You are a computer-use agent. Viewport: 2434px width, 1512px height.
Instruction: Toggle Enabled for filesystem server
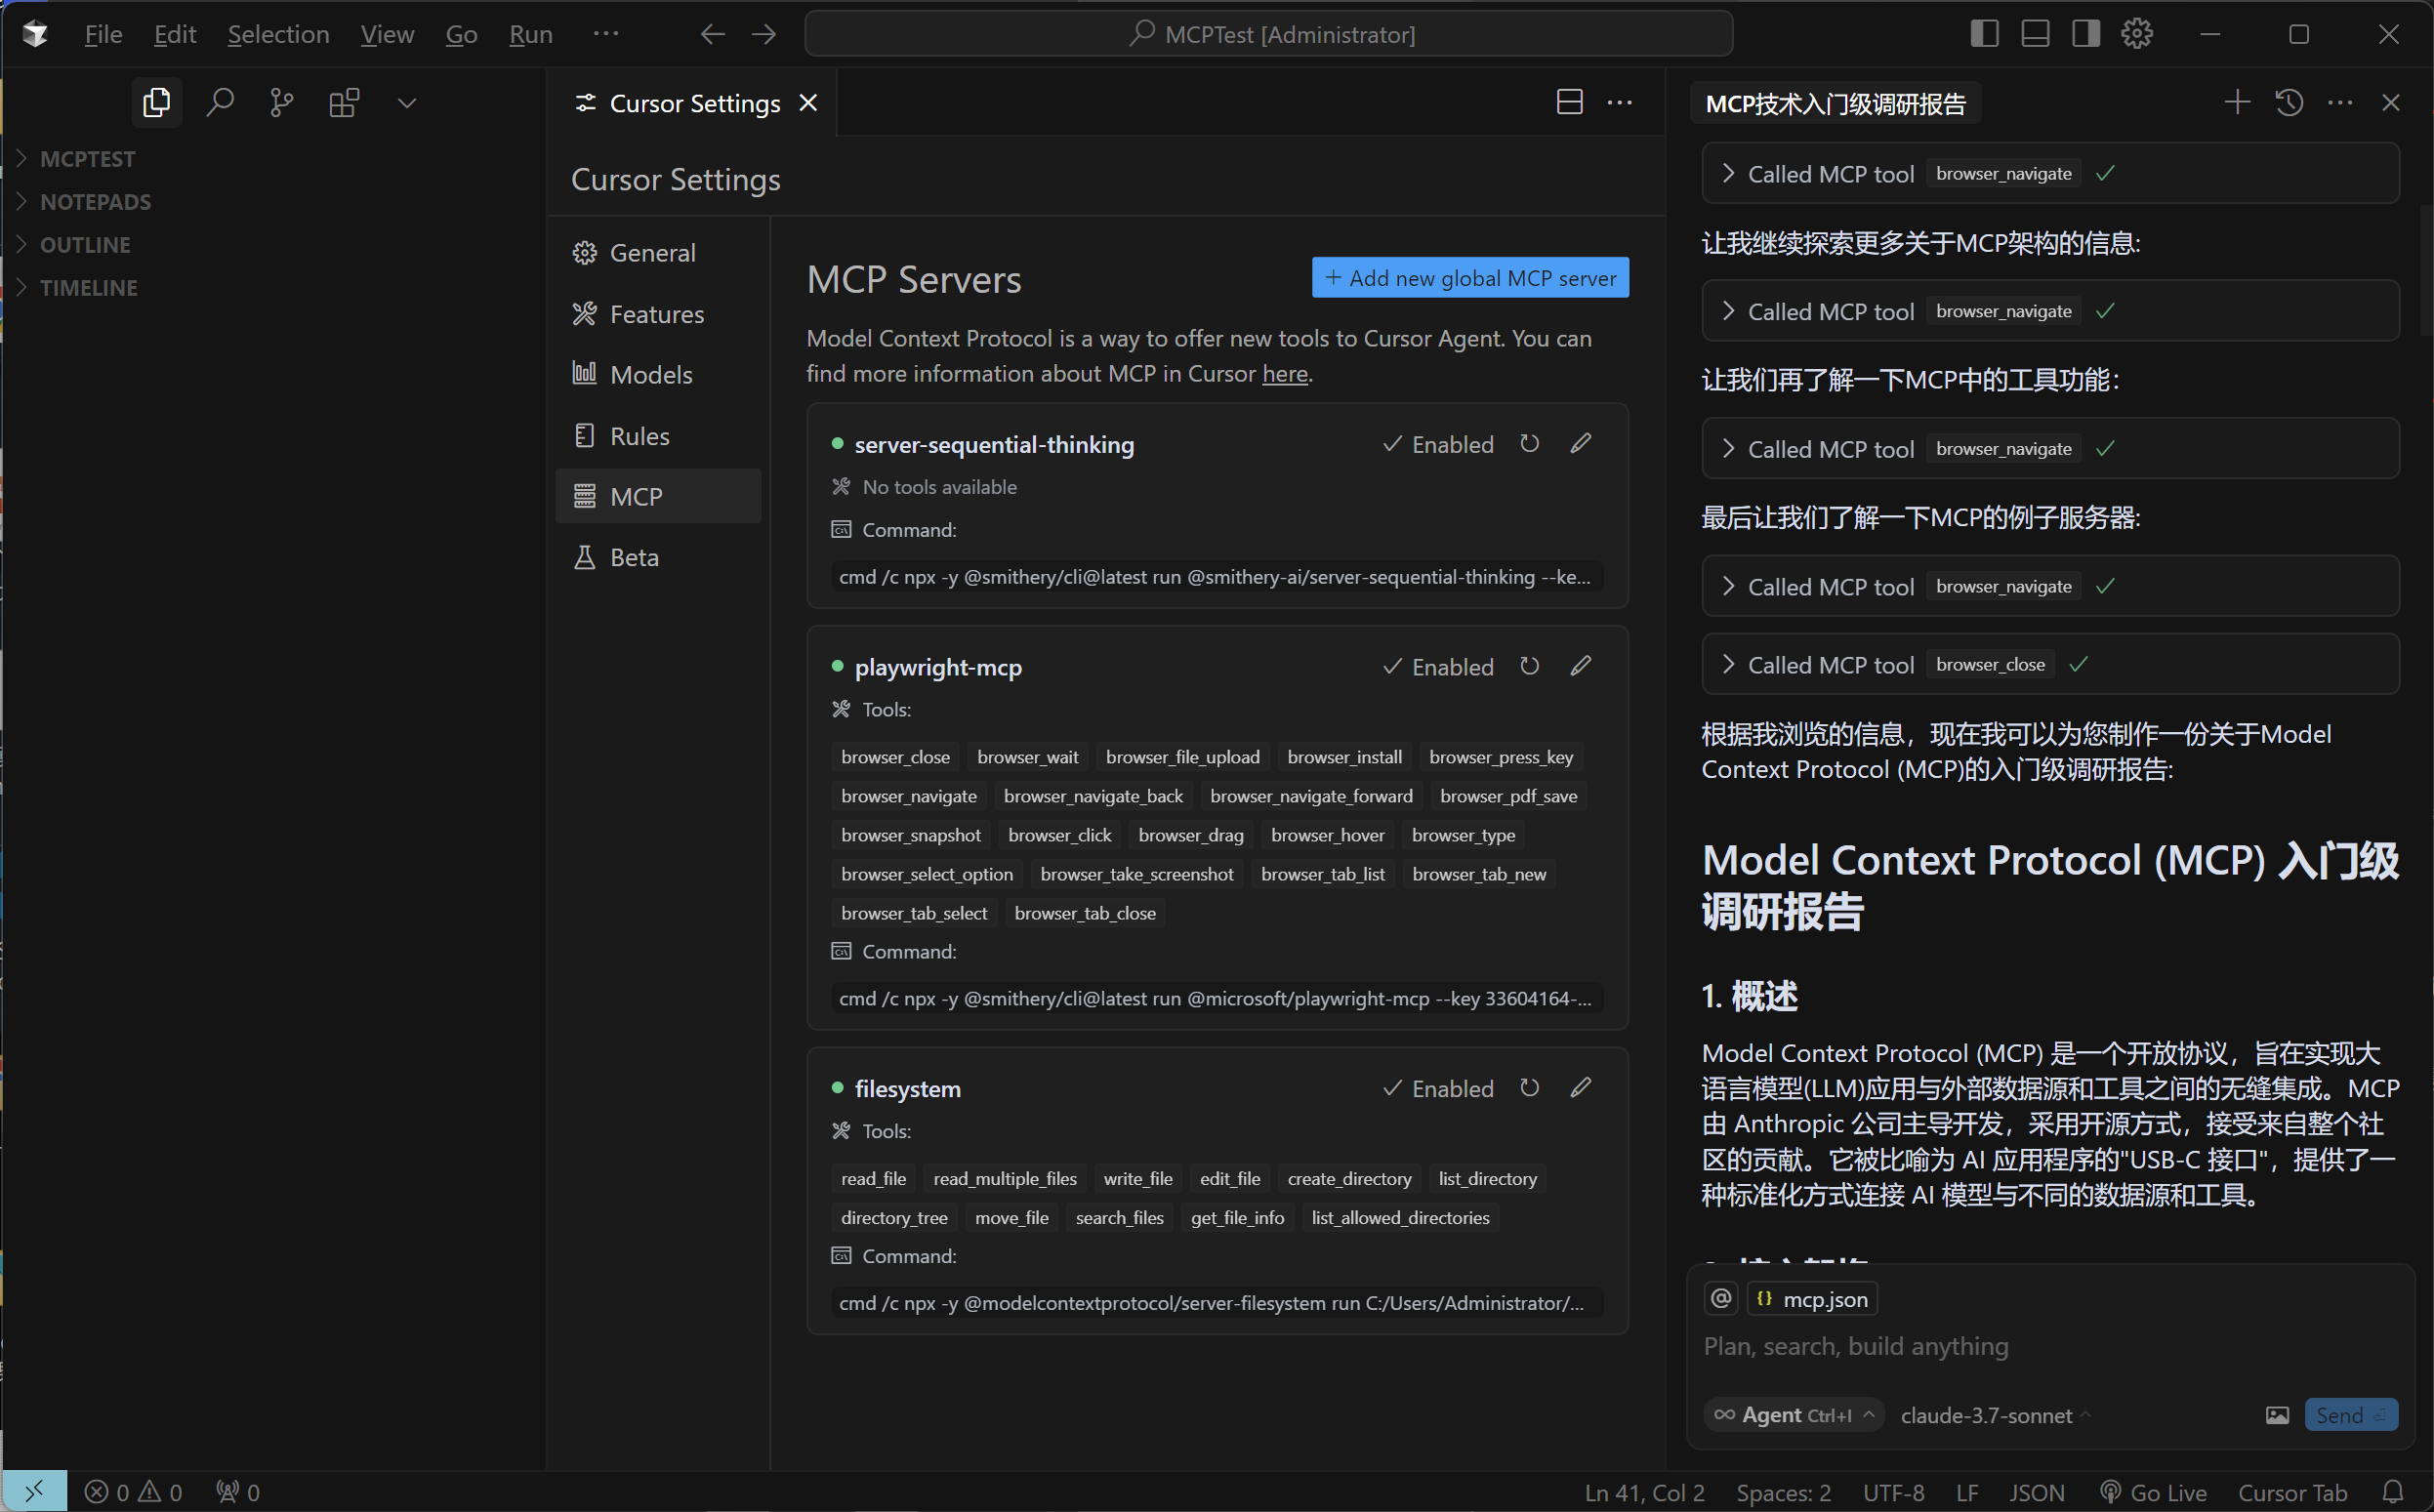point(1437,1089)
